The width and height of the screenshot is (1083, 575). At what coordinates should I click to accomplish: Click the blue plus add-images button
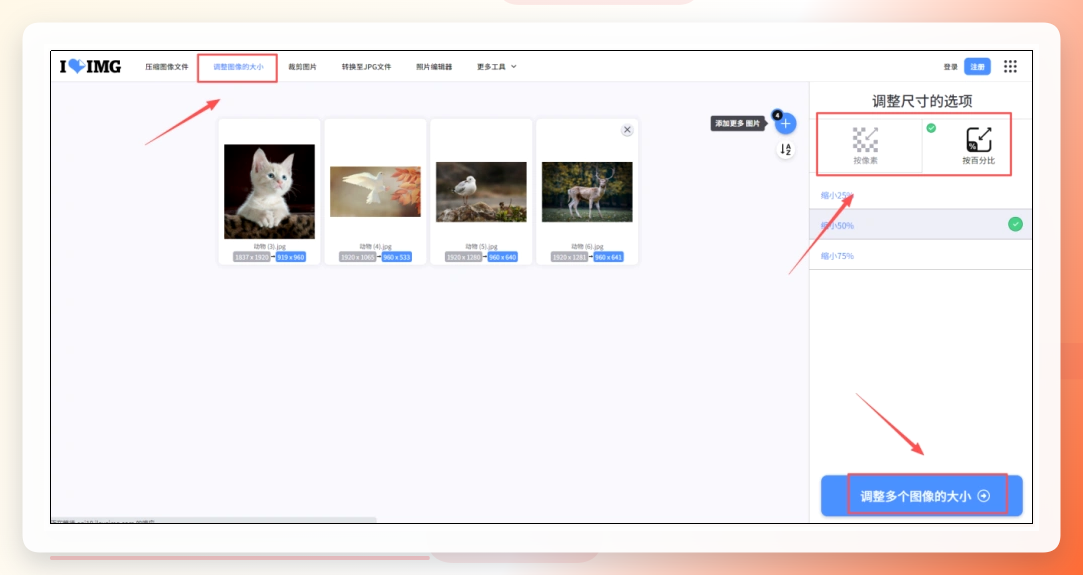click(x=785, y=124)
